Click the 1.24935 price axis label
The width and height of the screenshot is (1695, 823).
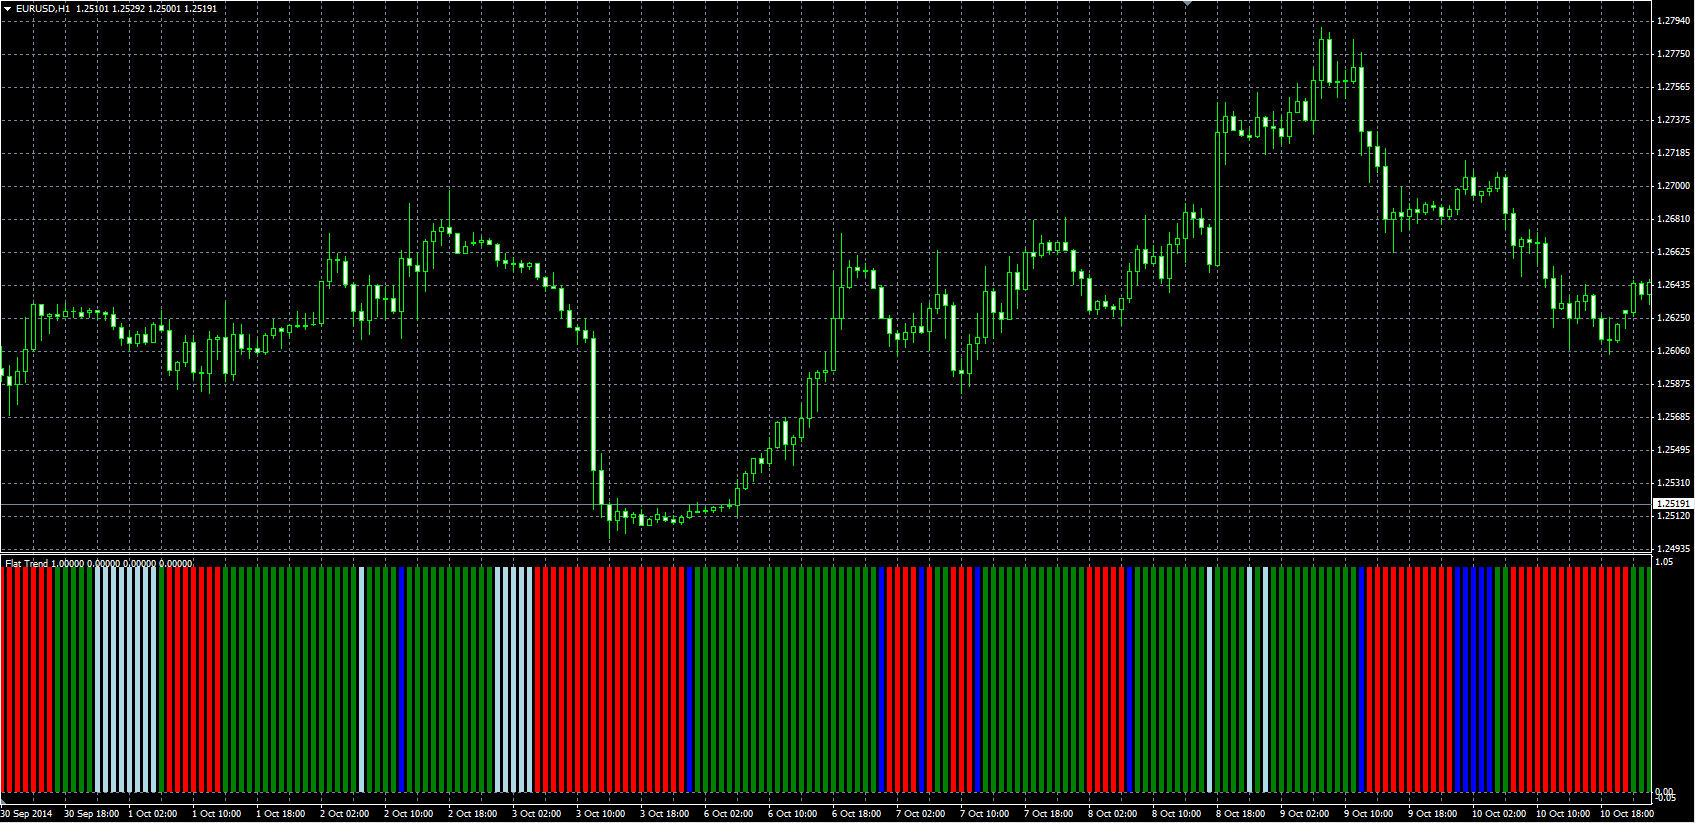tap(1673, 549)
